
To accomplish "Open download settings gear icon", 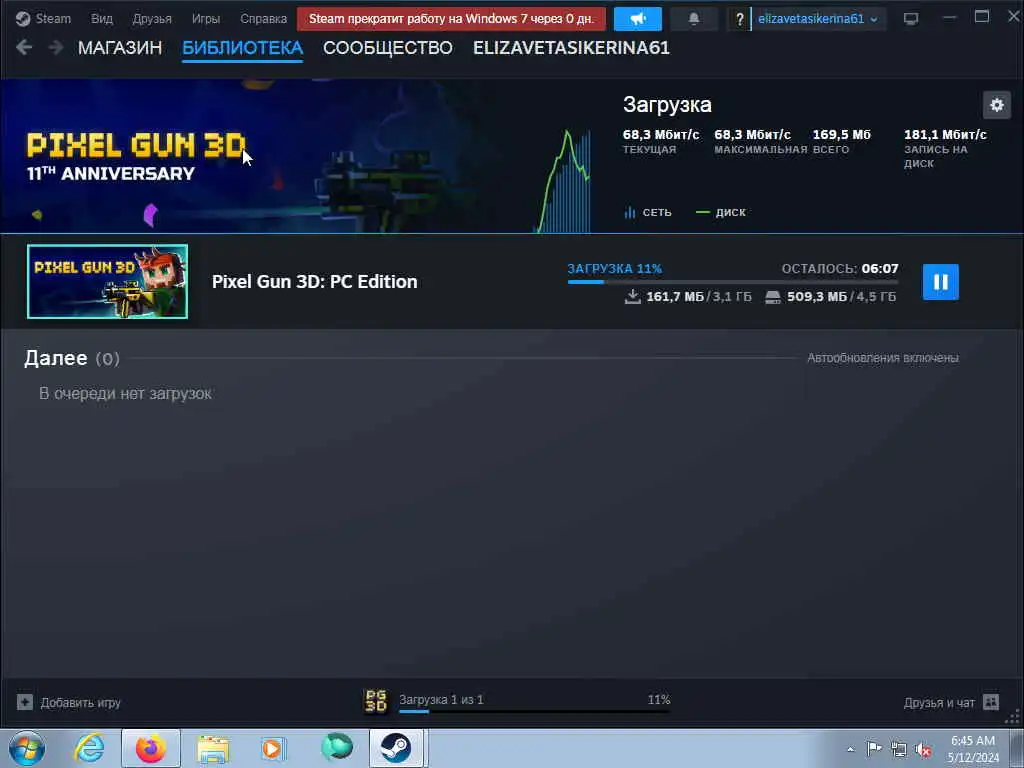I will click(x=997, y=104).
